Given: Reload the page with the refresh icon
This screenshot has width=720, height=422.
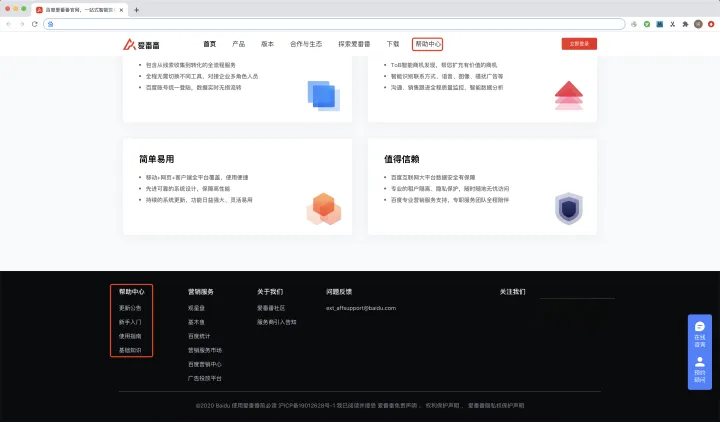Looking at the screenshot, I should [34, 24].
